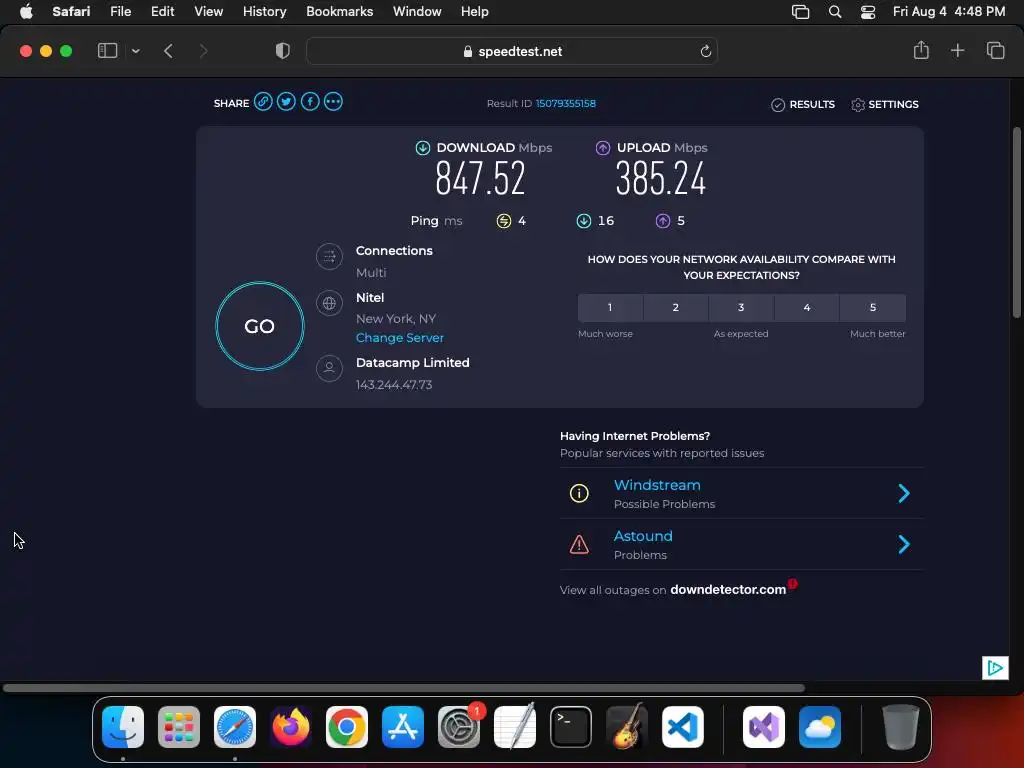Go back in Safari history

(168, 51)
